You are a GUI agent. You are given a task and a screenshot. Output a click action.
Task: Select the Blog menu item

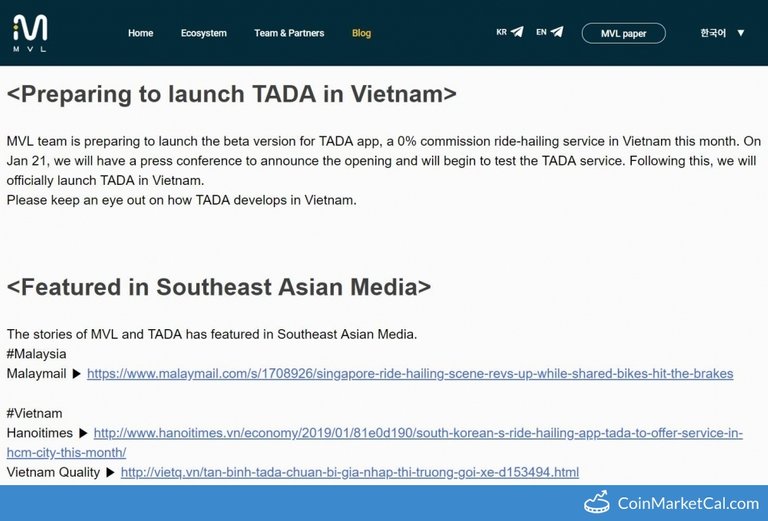[x=361, y=33]
